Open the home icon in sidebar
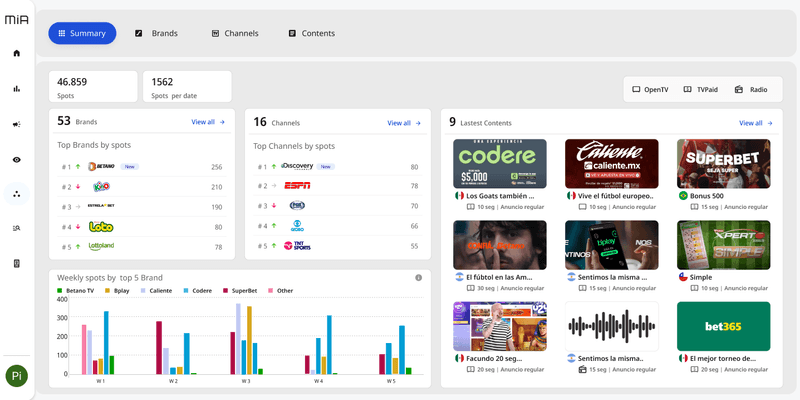800x400 pixels. [x=17, y=53]
